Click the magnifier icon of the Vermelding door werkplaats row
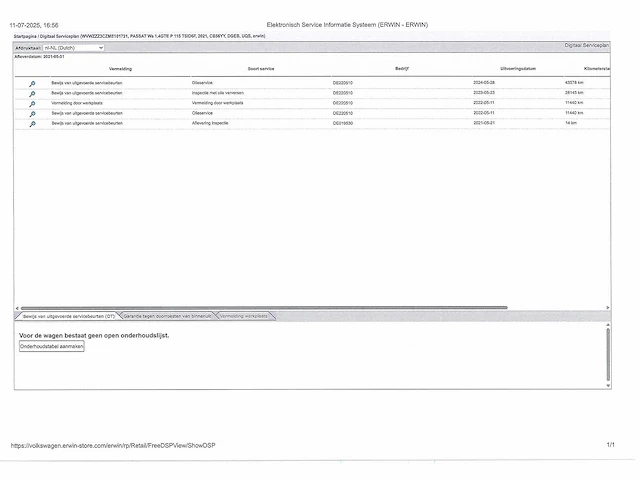 tap(32, 104)
